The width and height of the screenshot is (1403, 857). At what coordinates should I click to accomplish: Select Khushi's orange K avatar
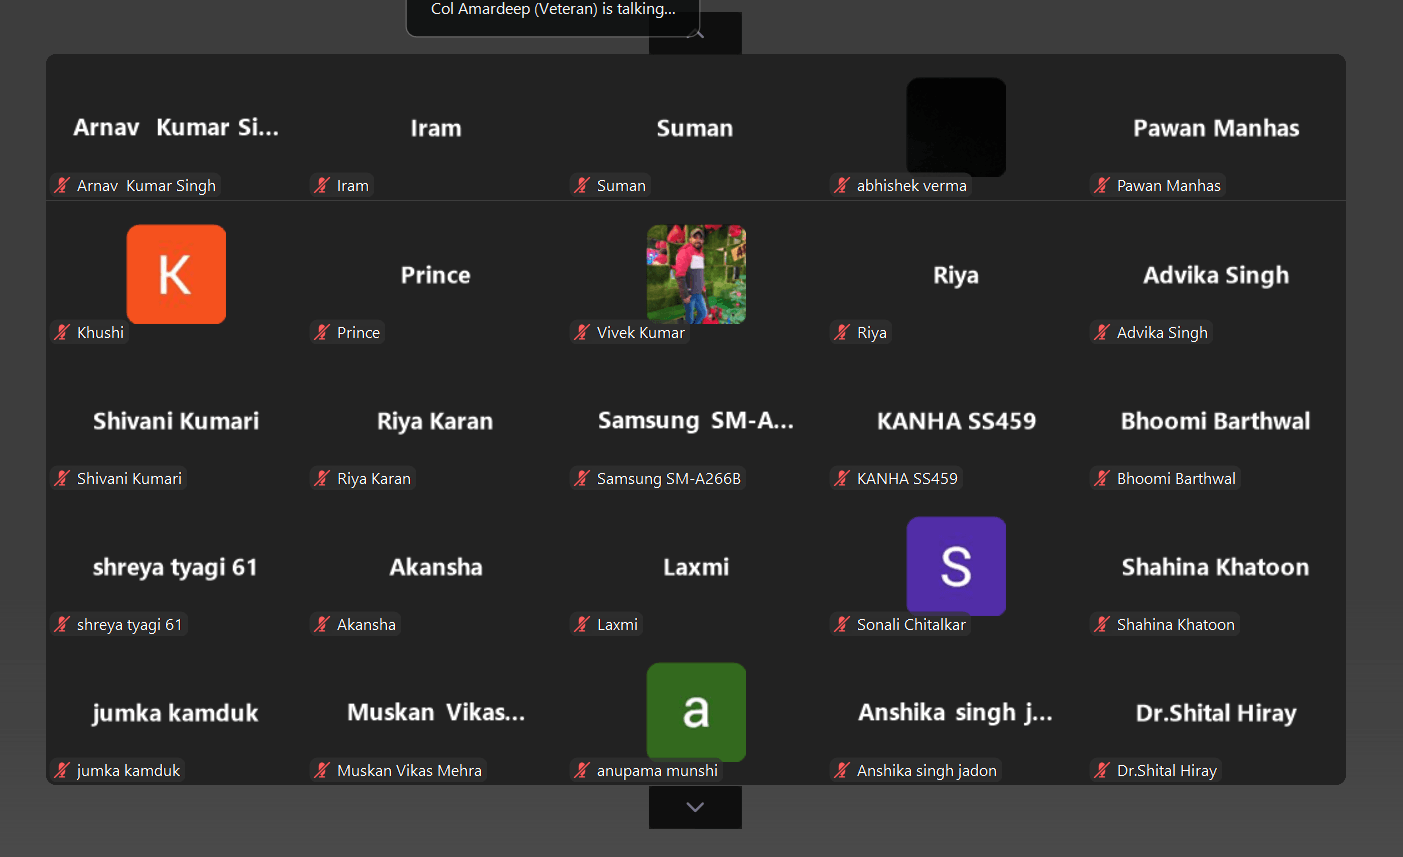pyautogui.click(x=176, y=274)
